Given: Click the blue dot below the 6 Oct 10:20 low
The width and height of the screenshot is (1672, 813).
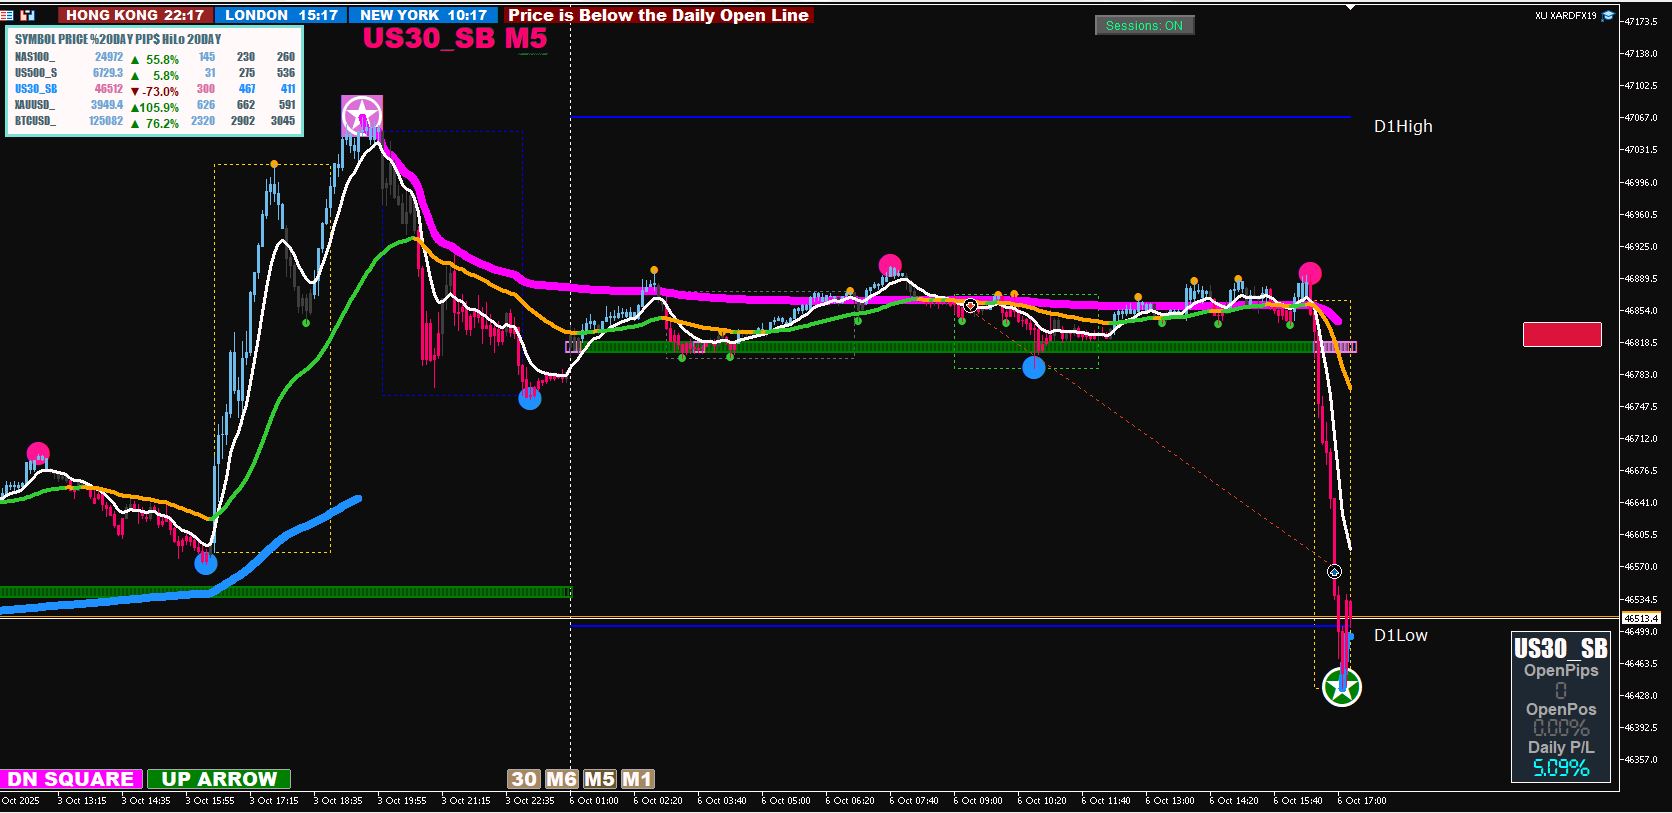Looking at the screenshot, I should tap(1034, 367).
